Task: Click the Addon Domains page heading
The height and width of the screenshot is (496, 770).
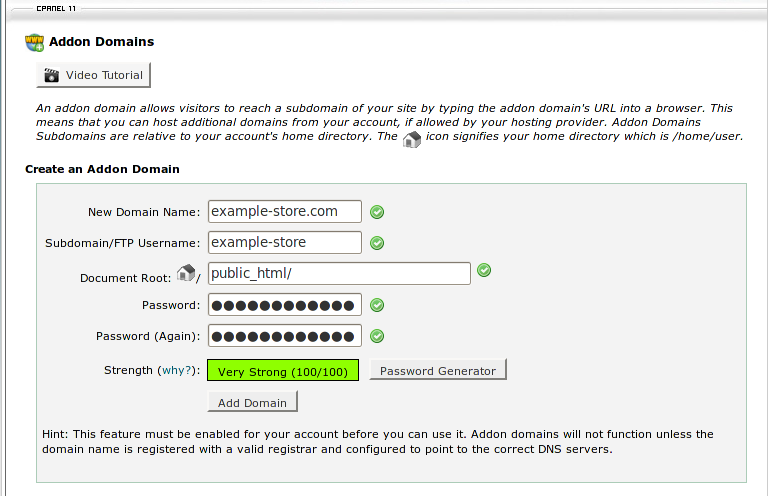Action: [101, 43]
